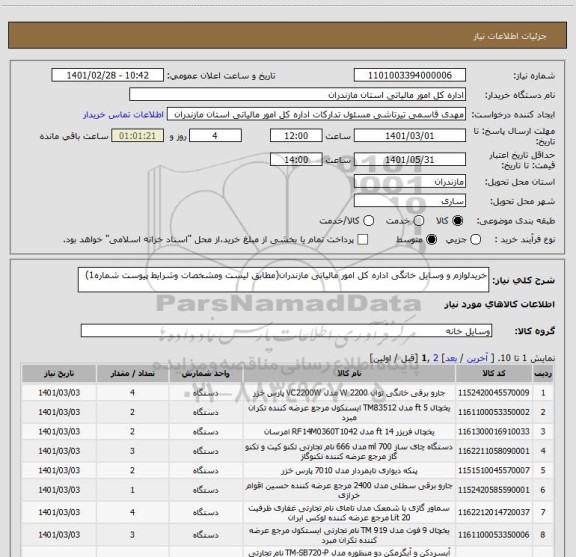Click the نام کالا column header
Viewport: 576px width, 557px height.
click(x=349, y=373)
